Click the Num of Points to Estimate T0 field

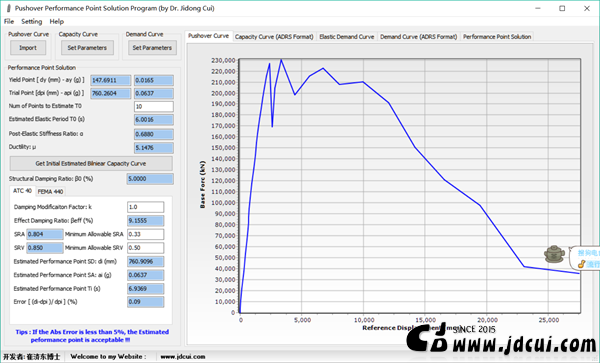coord(154,106)
